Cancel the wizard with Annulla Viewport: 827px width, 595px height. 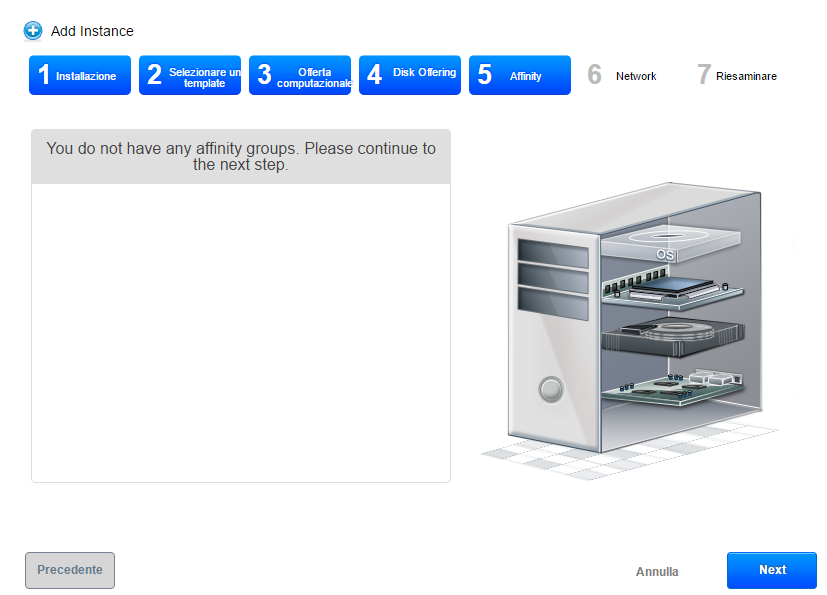coord(657,572)
